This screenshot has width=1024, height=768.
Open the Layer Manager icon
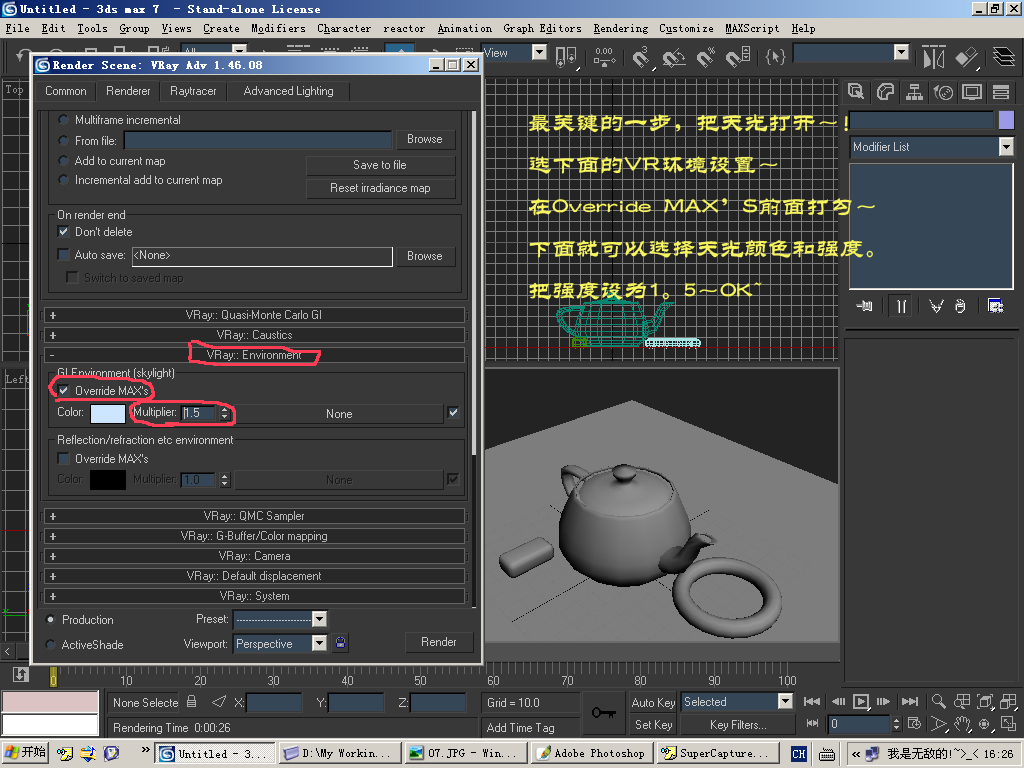pyautogui.click(x=1004, y=57)
